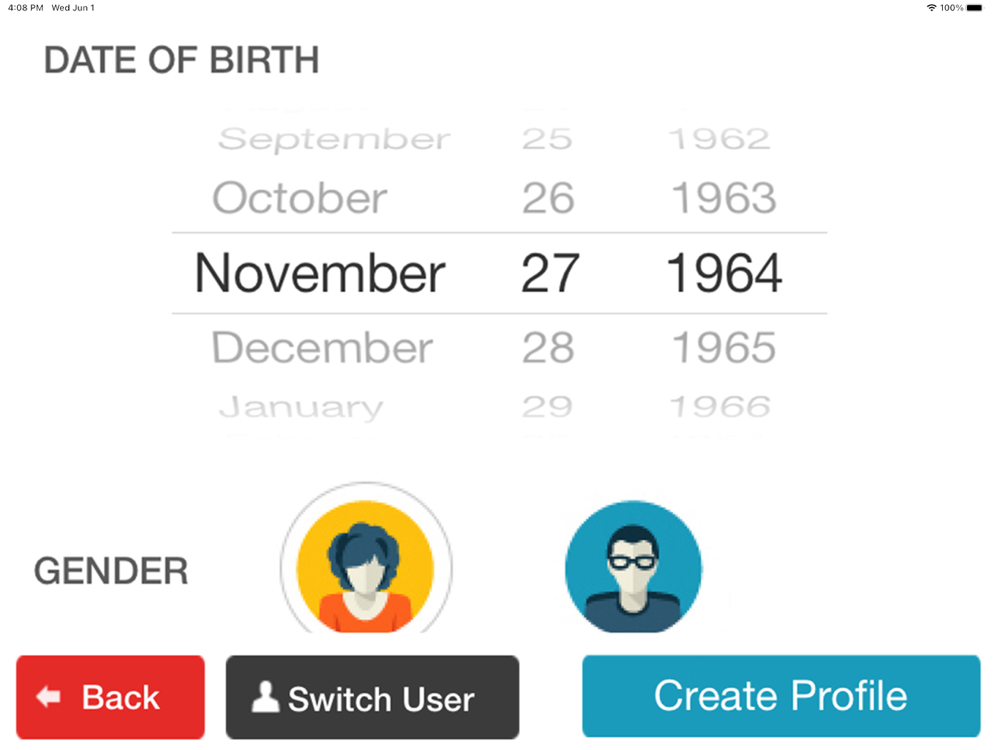Pick September in the month wheel

coord(333,140)
